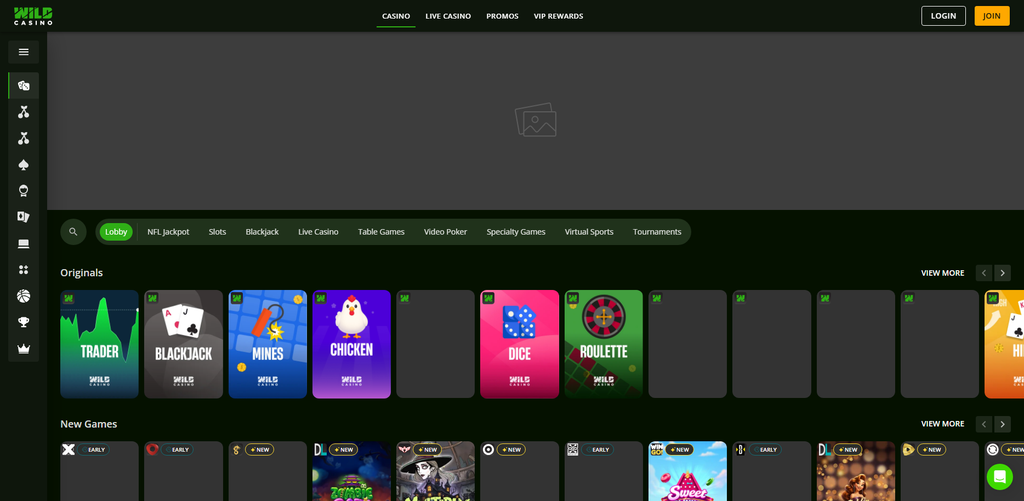Open the trophy tournaments sidebar icon

pos(24,322)
